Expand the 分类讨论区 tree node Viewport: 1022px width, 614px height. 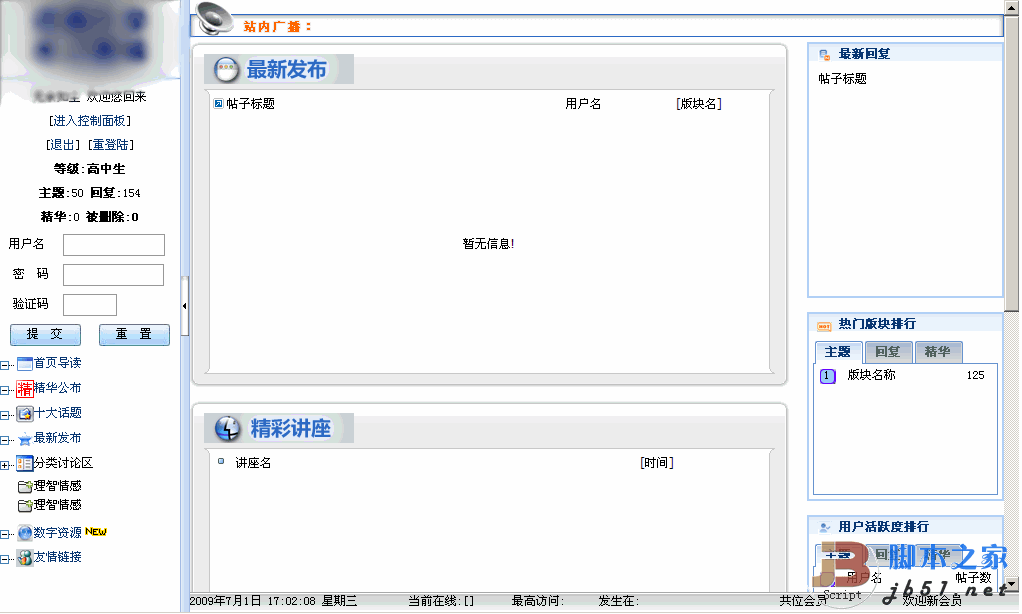tap(6, 464)
